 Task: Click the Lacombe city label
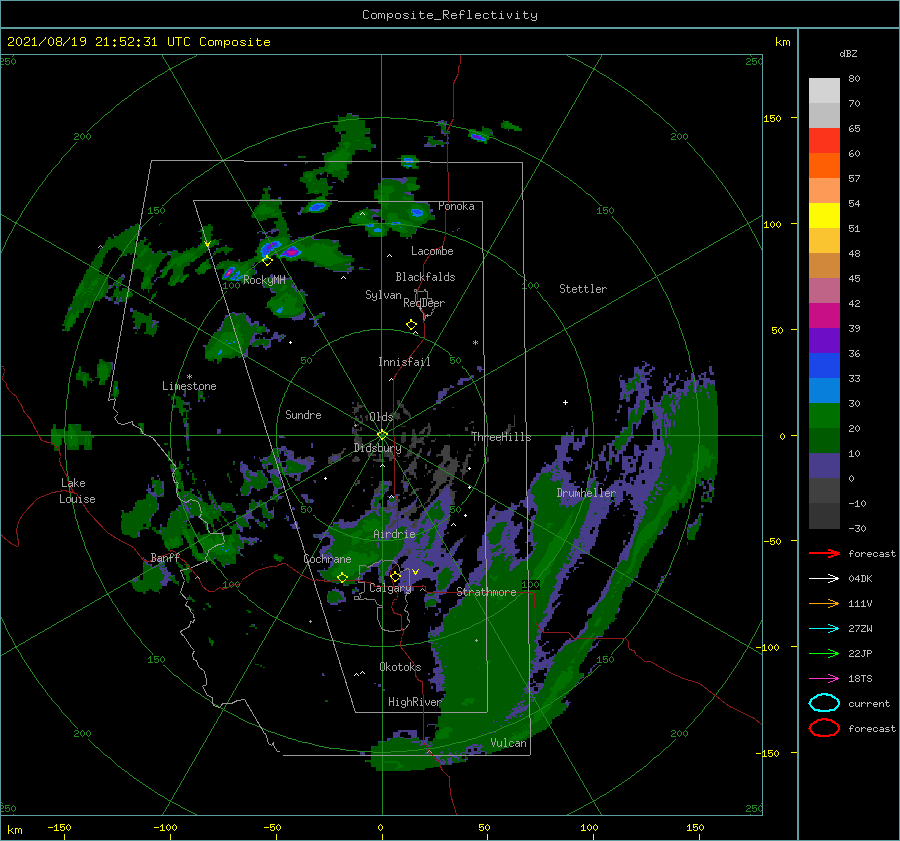pos(432,251)
